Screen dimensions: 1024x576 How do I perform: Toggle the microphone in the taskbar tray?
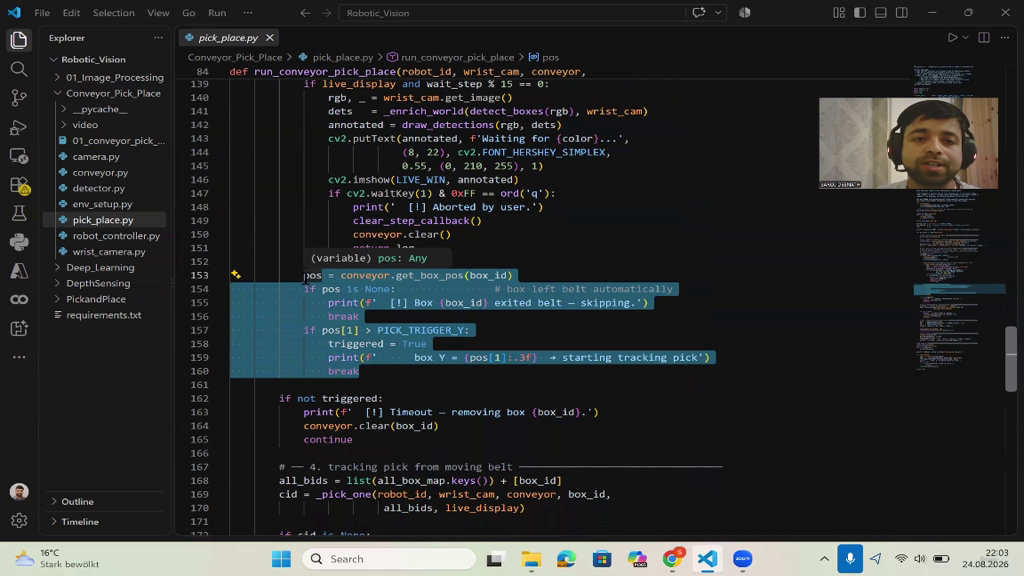tap(850, 559)
